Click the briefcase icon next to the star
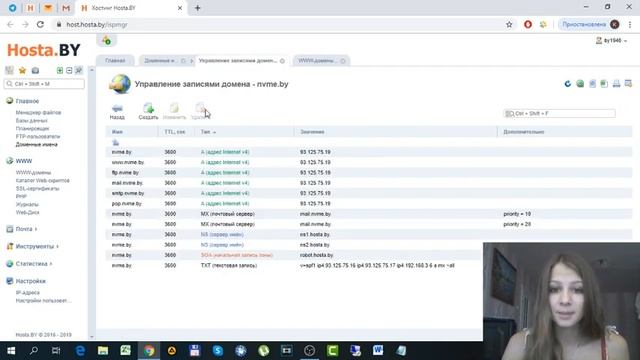This screenshot has width=640, height=360. [x=36, y=71]
